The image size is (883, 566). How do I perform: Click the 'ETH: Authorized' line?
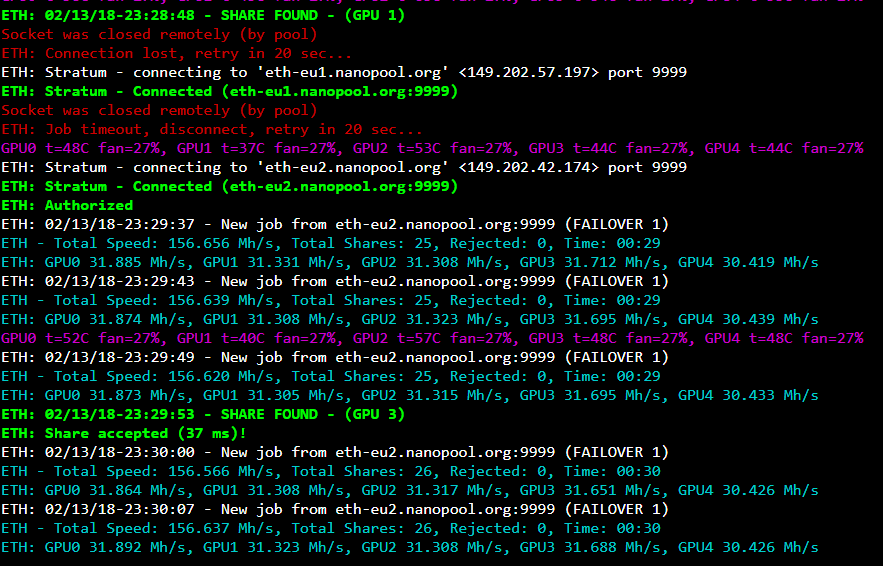[x=67, y=206]
